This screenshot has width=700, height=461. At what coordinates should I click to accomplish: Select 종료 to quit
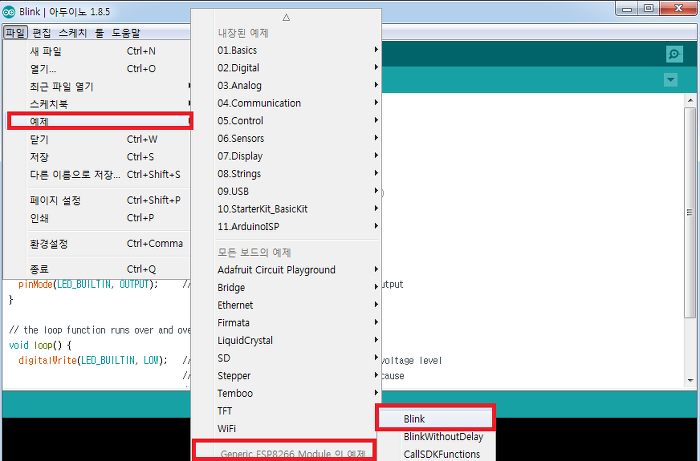tap(97, 269)
